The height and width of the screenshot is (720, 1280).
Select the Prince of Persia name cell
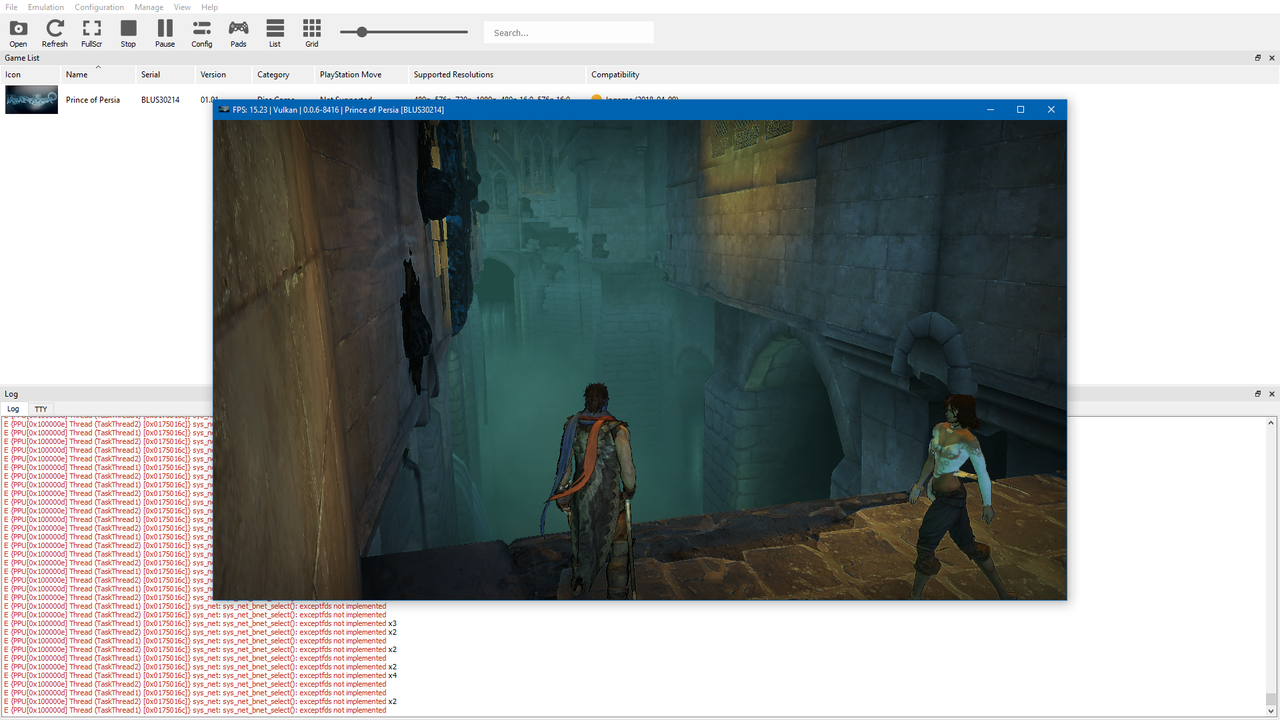coord(93,100)
